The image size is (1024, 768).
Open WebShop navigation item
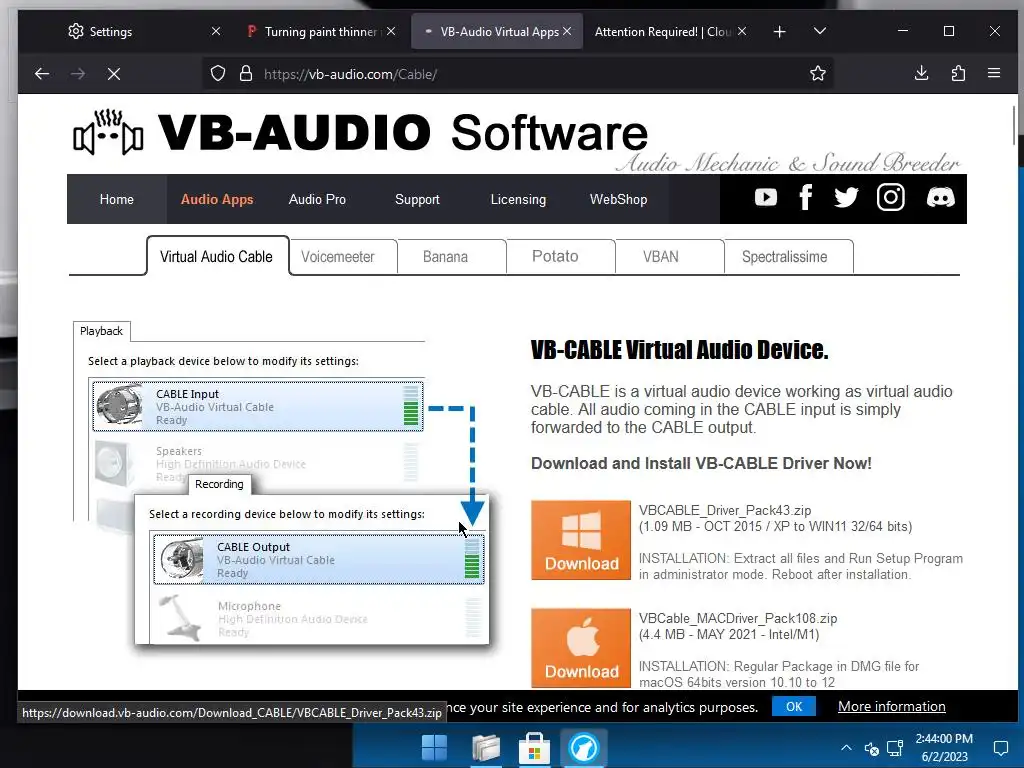pyautogui.click(x=618, y=199)
